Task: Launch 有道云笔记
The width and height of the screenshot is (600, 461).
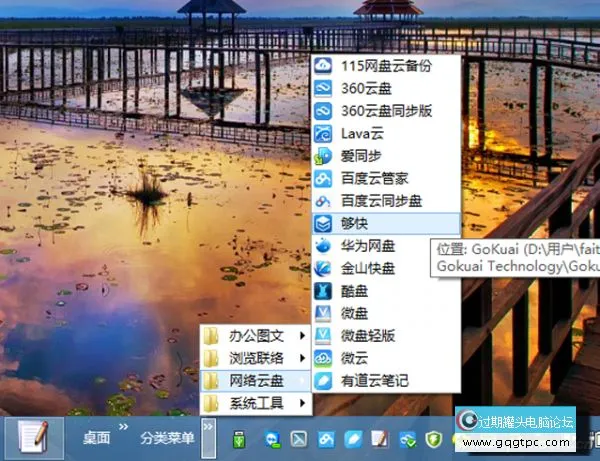Action: (x=386, y=381)
